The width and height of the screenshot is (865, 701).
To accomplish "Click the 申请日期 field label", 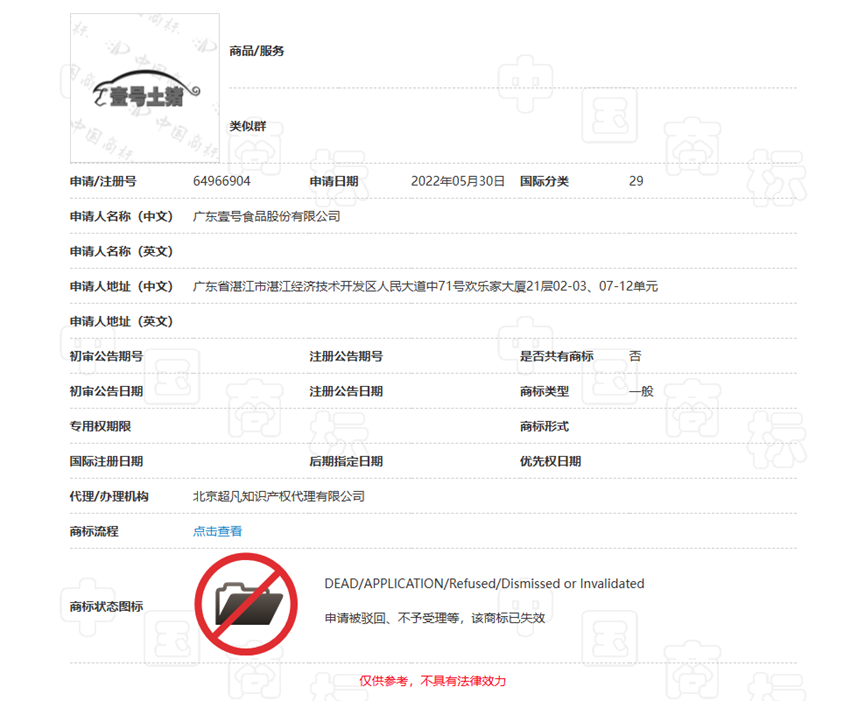I will pyautogui.click(x=334, y=181).
